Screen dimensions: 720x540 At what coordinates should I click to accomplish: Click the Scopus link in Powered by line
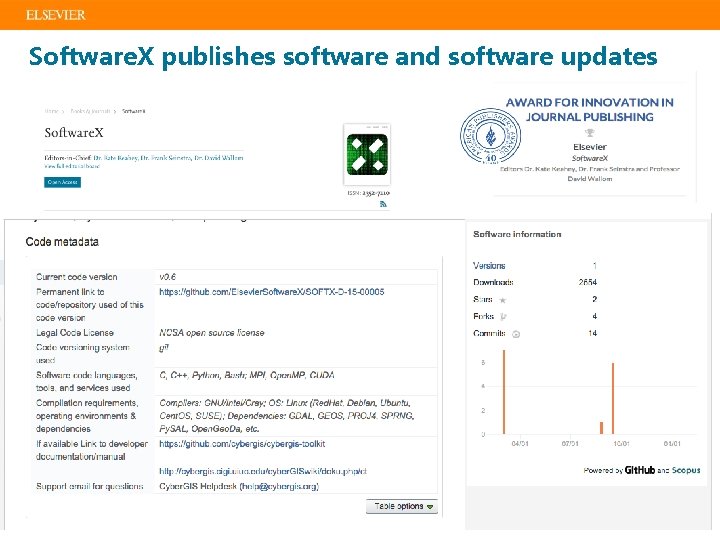[x=686, y=470]
